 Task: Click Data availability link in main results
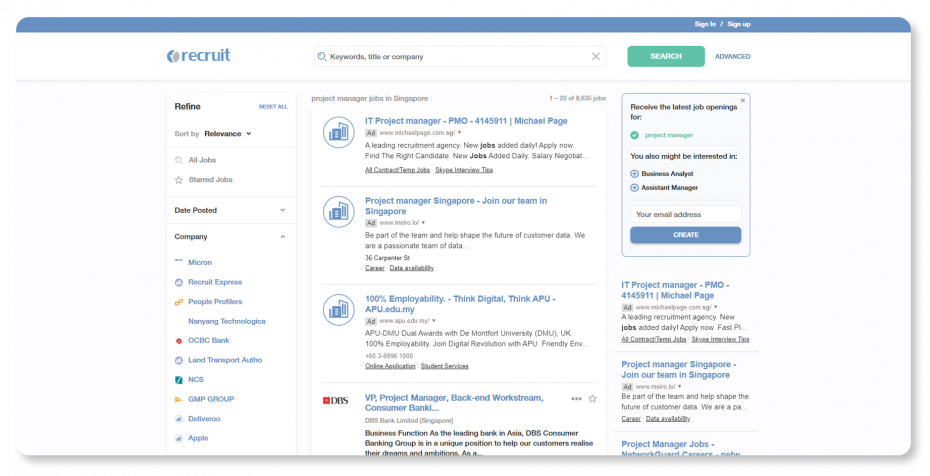coord(412,268)
